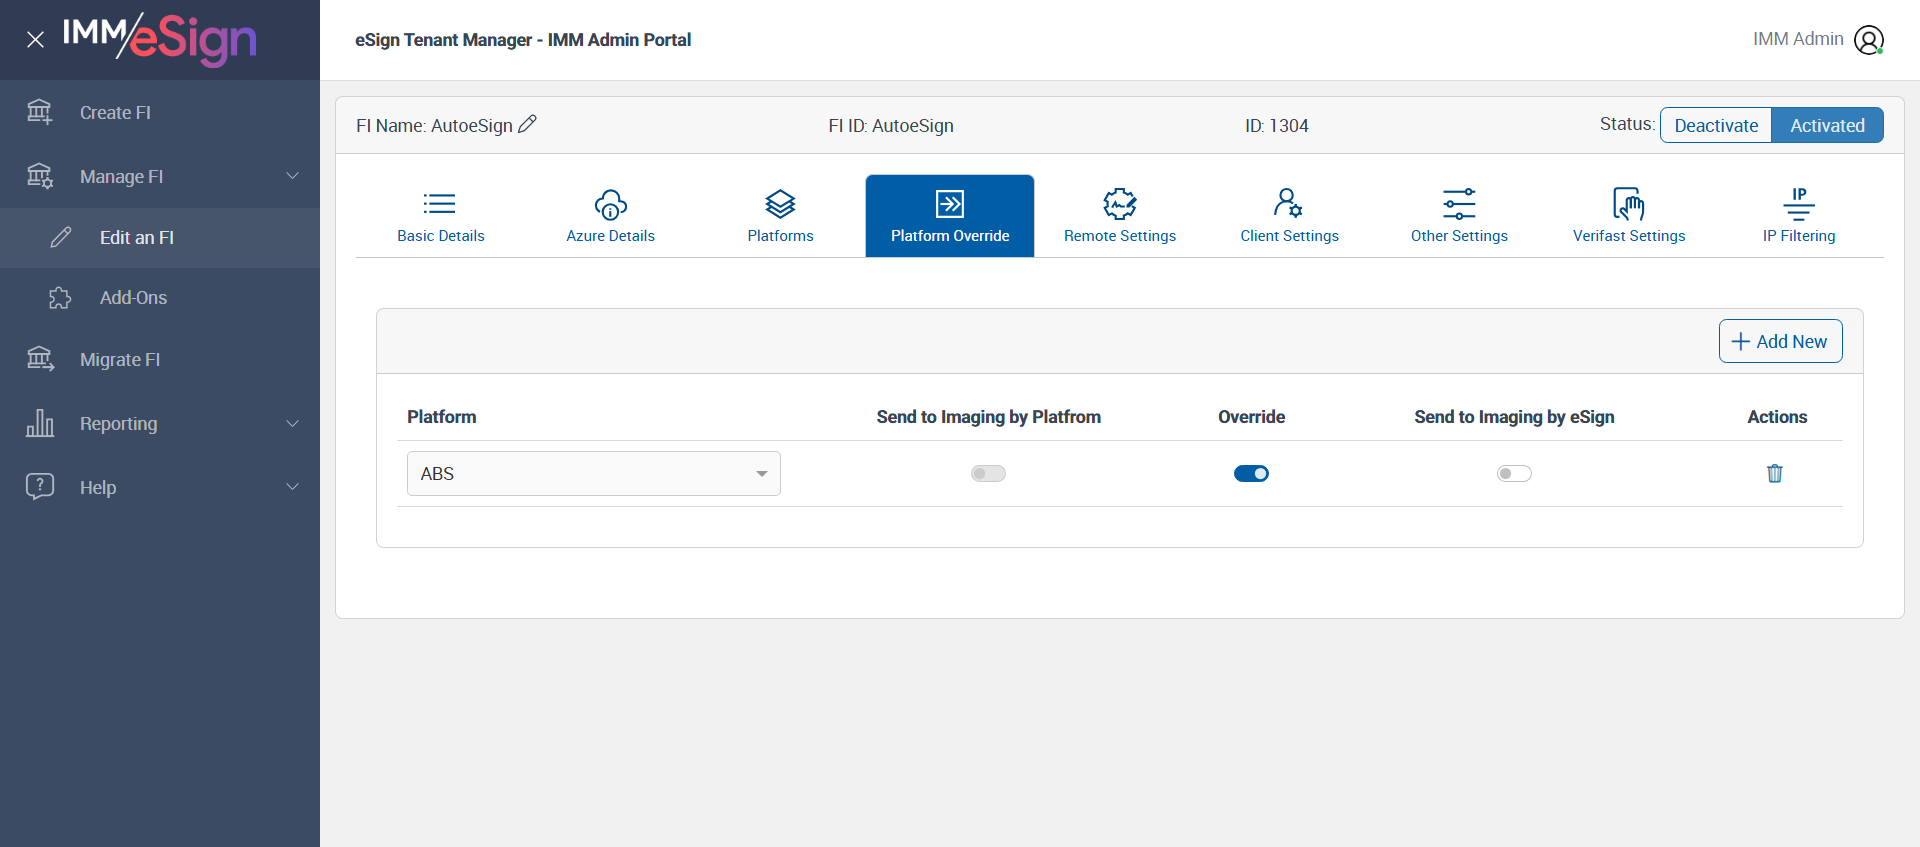The height and width of the screenshot is (847, 1920).
Task: Switch to the Basic Details tab
Action: pyautogui.click(x=441, y=216)
